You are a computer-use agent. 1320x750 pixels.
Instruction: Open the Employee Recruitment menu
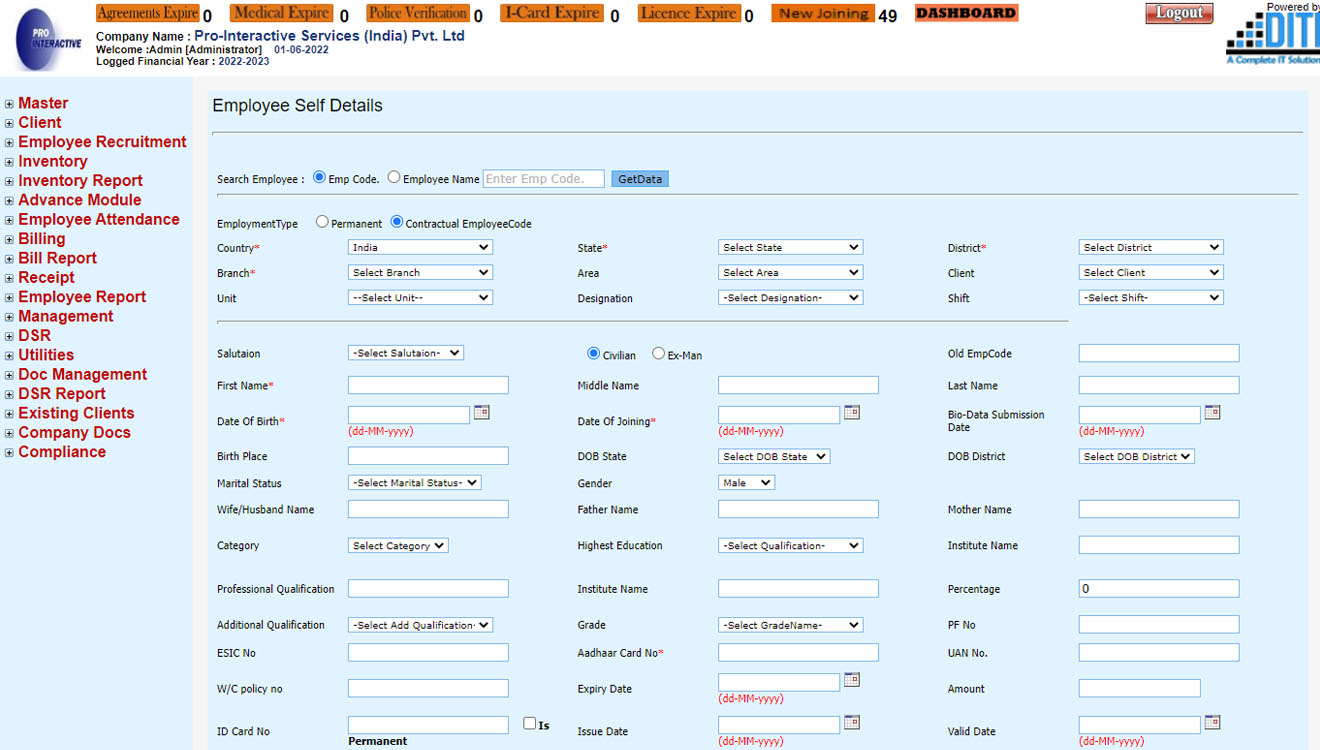[x=102, y=142]
